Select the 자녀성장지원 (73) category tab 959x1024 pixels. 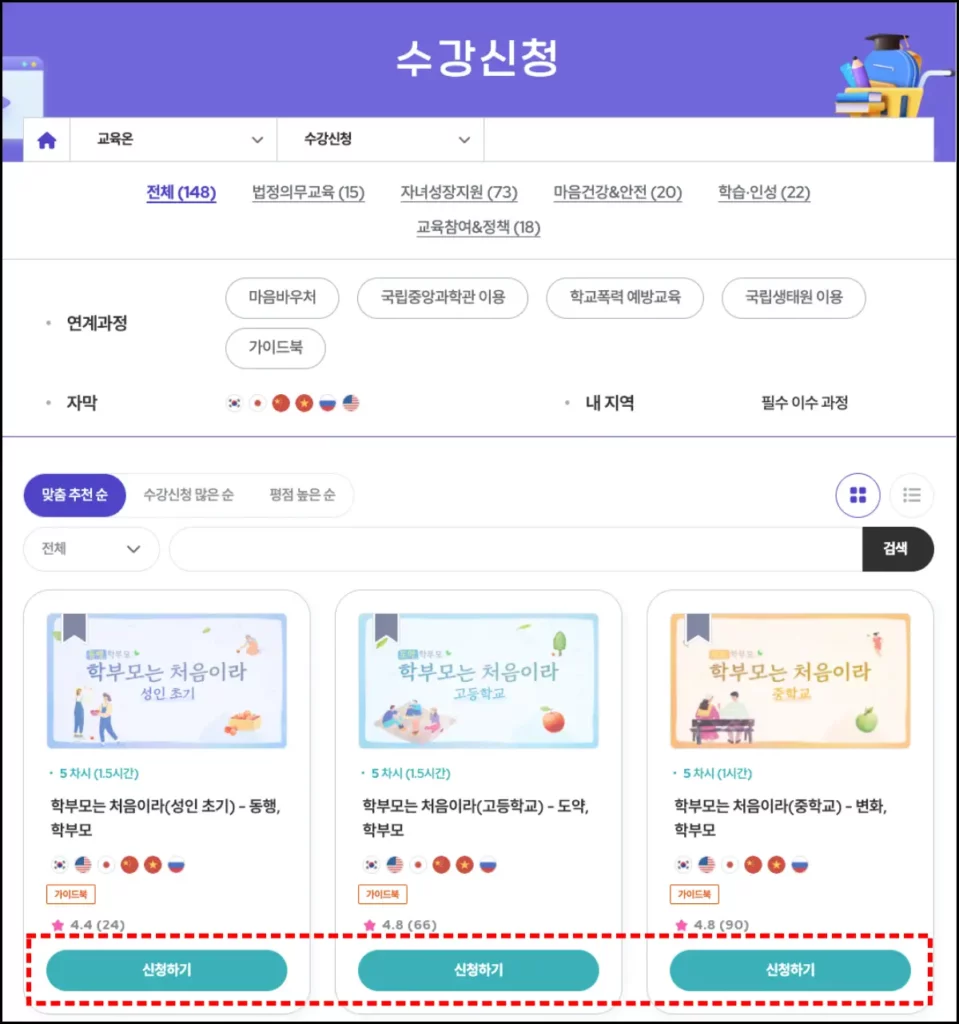pos(459,193)
